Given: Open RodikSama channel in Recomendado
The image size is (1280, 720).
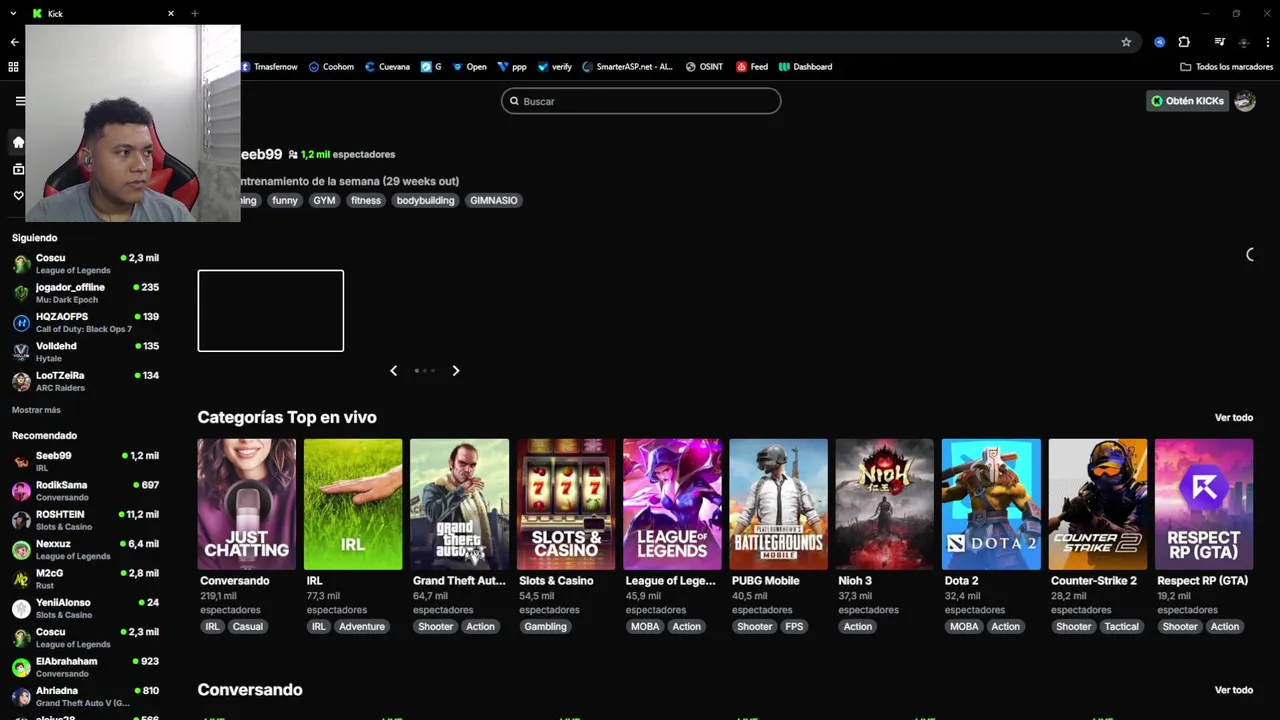Looking at the screenshot, I should click(x=86, y=491).
